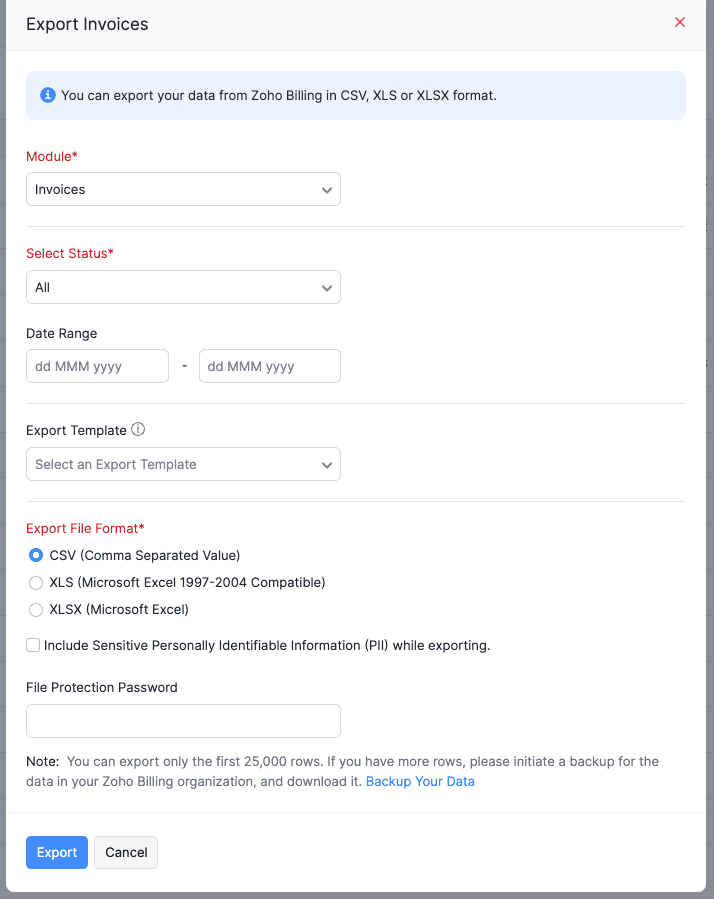The image size is (714, 899).
Task: Click the Export Template dropdown chevron
Action: pos(326,464)
